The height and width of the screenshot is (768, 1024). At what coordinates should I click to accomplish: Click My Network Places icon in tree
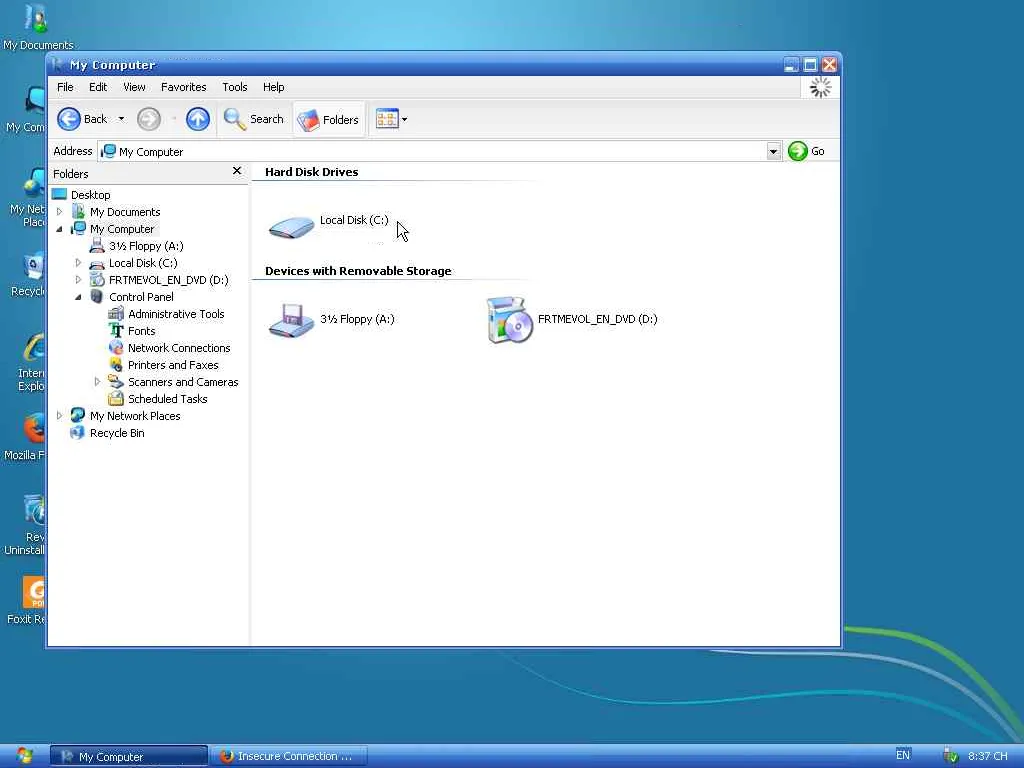tap(78, 415)
